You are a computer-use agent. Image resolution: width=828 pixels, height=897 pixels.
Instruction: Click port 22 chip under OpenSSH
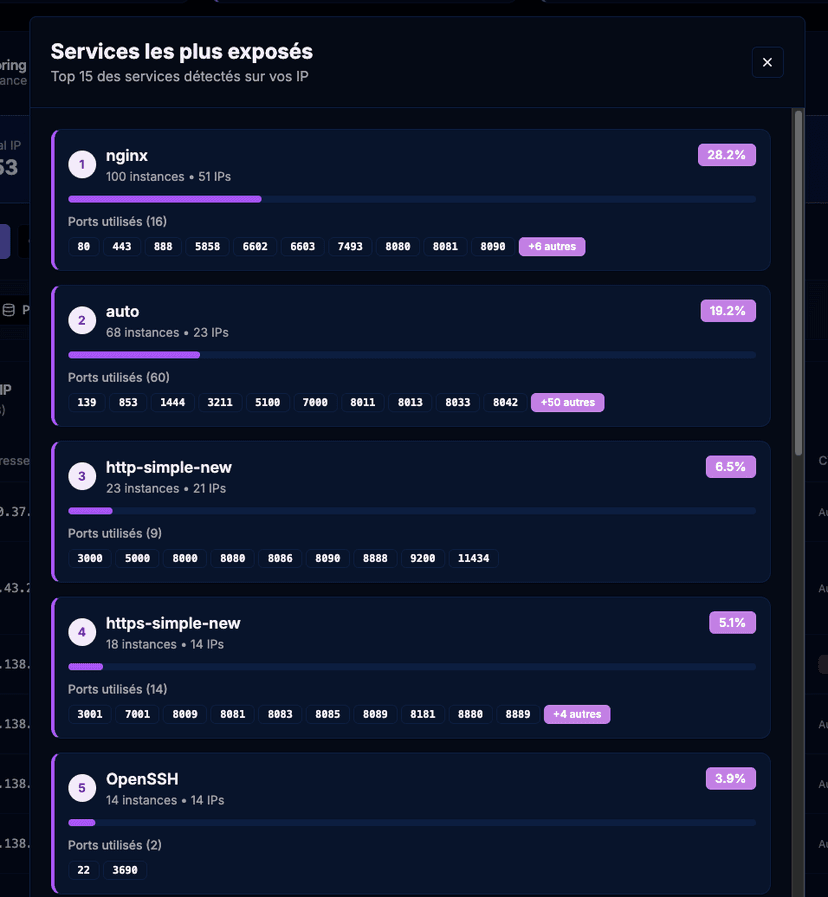coord(83,870)
